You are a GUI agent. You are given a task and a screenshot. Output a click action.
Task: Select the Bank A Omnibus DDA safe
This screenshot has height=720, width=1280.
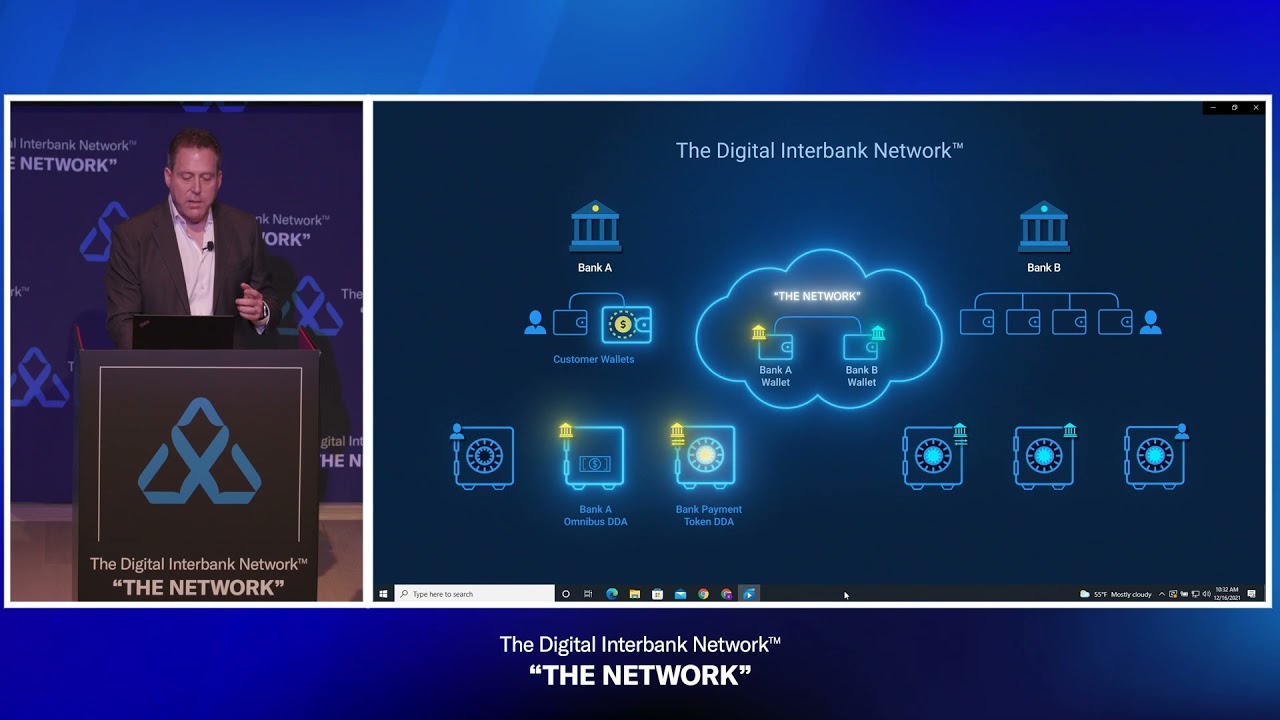point(592,456)
